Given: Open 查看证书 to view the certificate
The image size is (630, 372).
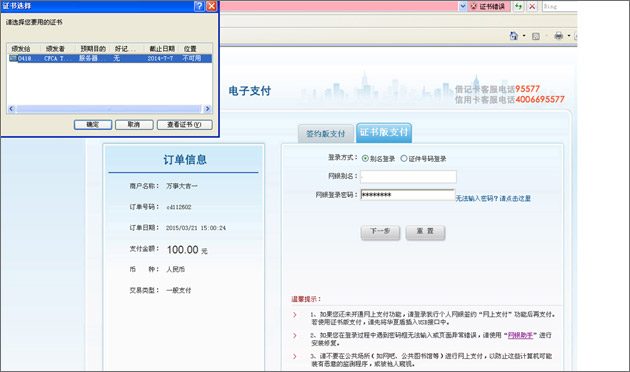Looking at the screenshot, I should click(x=184, y=125).
